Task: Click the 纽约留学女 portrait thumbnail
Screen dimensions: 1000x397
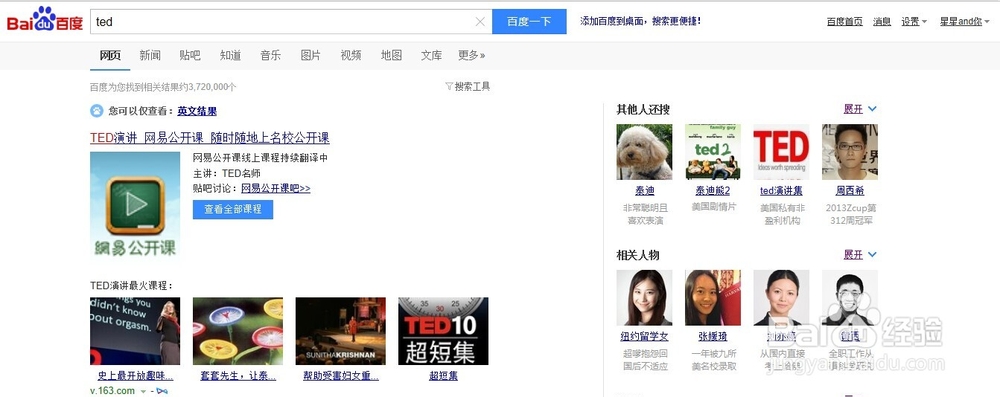Action: click(x=644, y=297)
